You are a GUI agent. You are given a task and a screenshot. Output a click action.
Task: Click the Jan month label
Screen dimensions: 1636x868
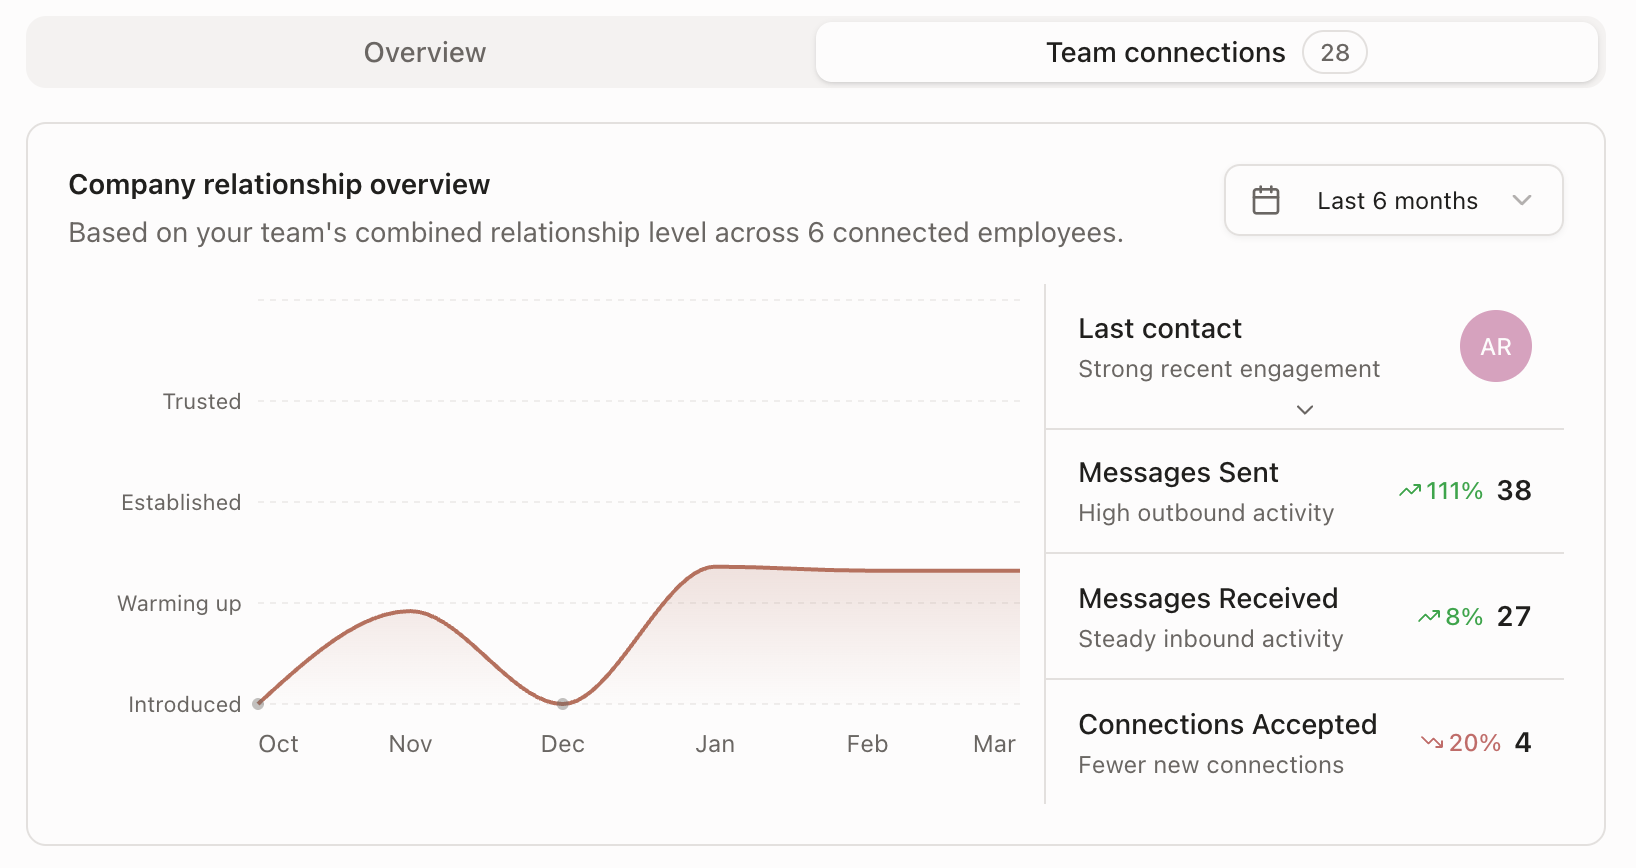pos(715,744)
